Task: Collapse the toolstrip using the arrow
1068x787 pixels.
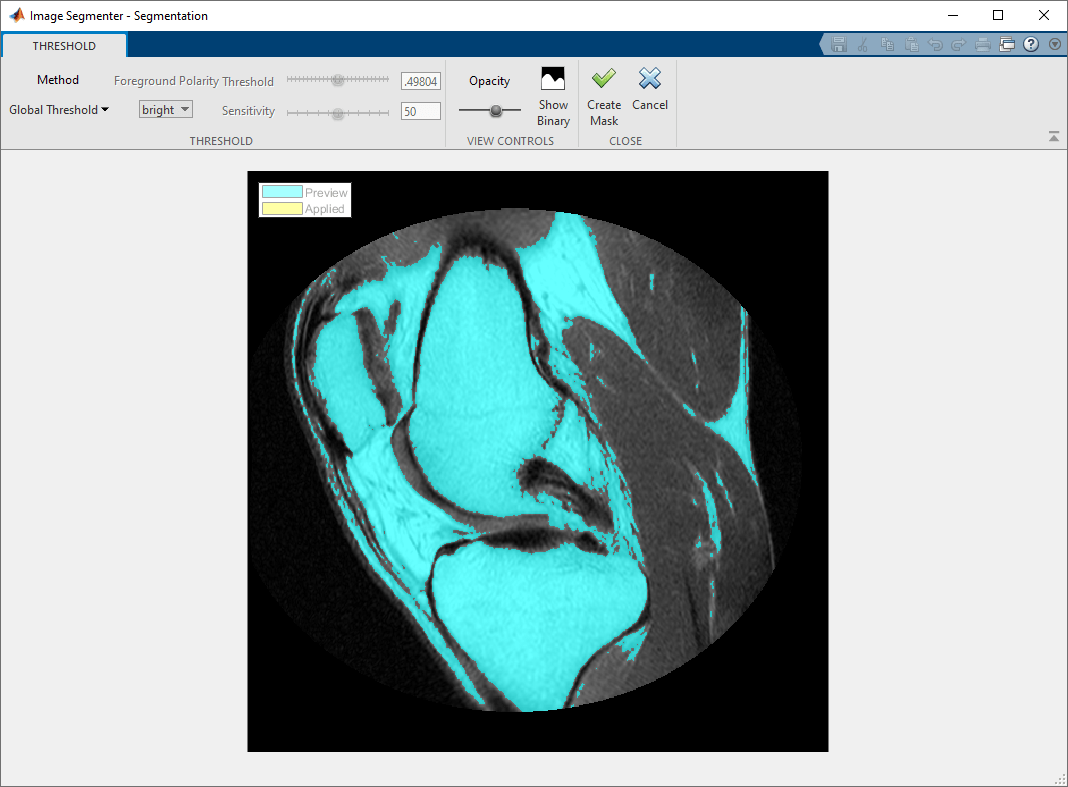Action: coord(1054,137)
